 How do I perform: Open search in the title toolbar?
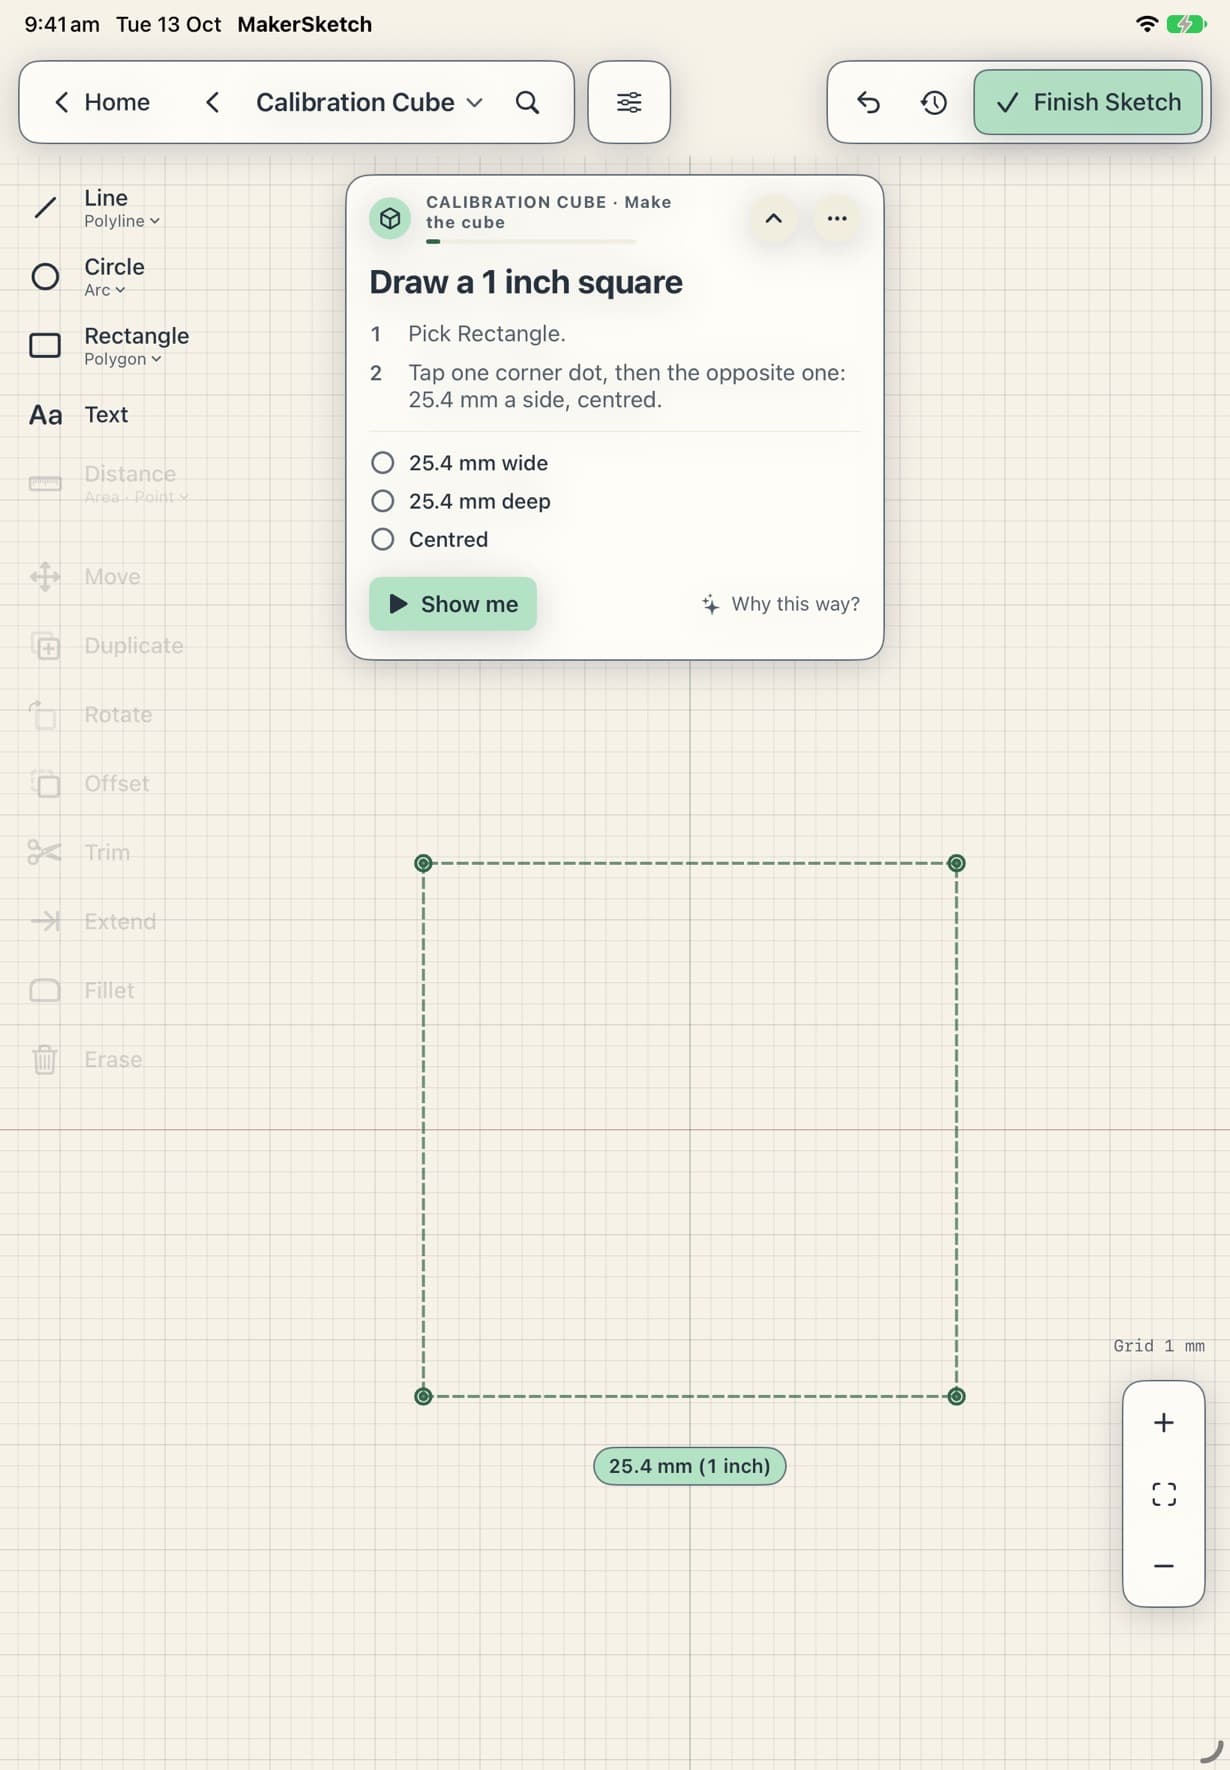point(527,102)
